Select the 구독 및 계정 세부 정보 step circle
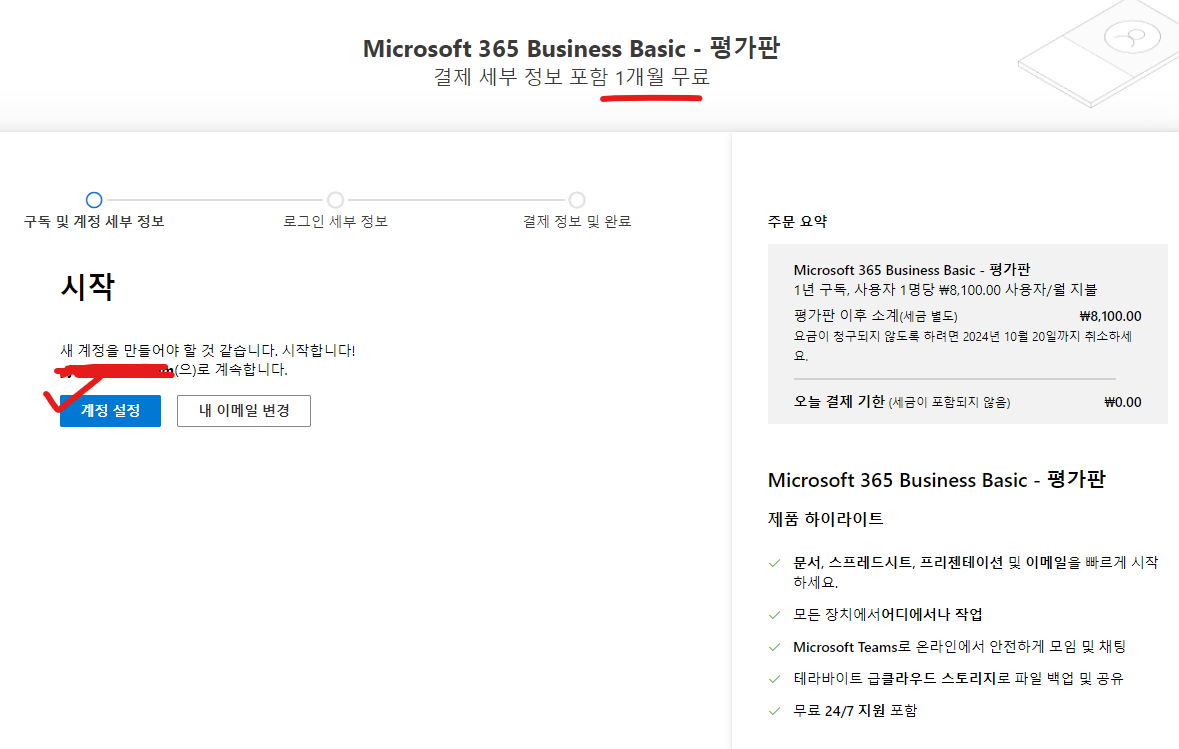 tap(94, 200)
